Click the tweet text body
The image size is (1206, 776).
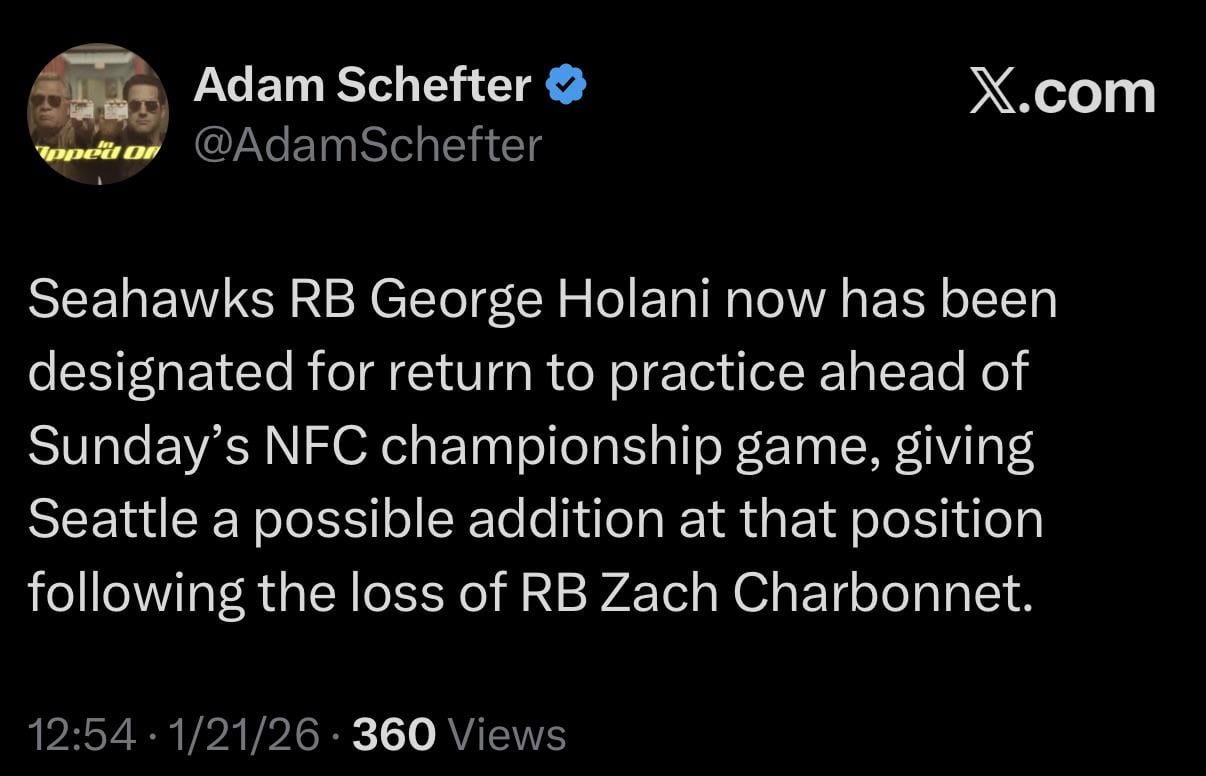[x=540, y=445]
